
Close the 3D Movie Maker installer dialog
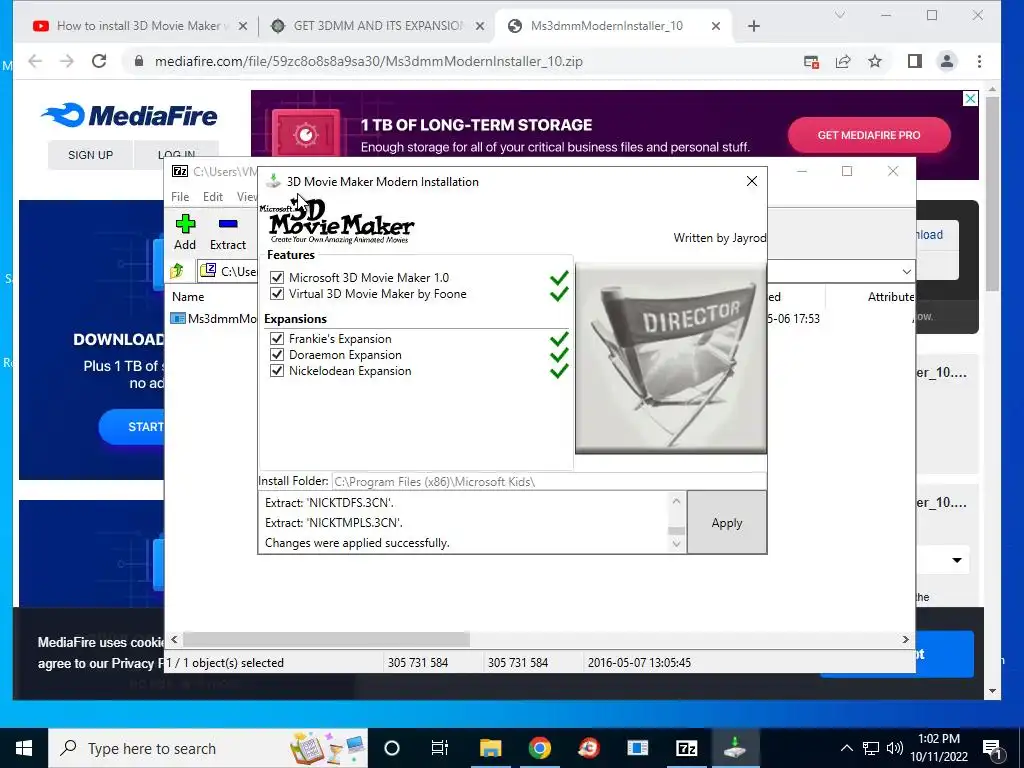click(x=752, y=181)
